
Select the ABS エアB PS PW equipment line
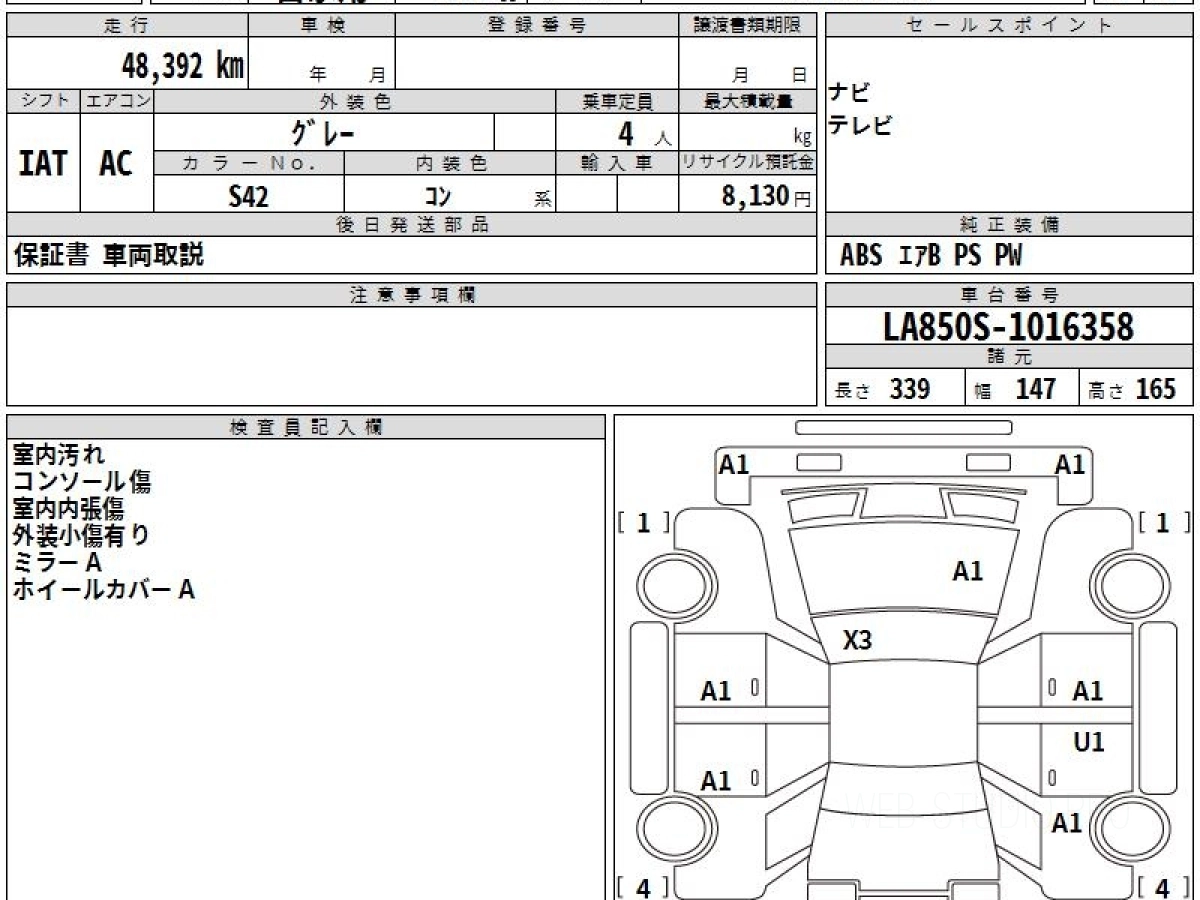[931, 256]
